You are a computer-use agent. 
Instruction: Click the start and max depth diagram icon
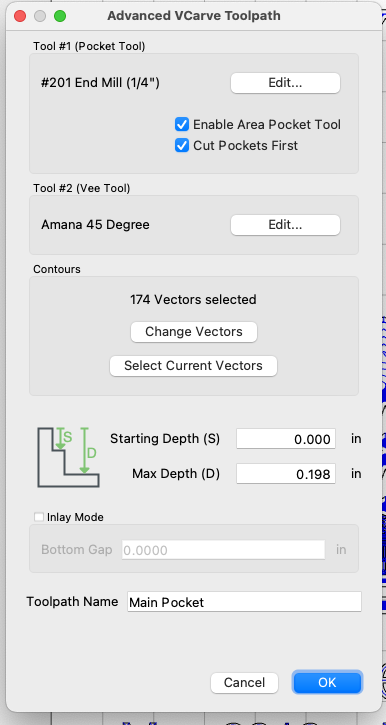[x=68, y=457]
